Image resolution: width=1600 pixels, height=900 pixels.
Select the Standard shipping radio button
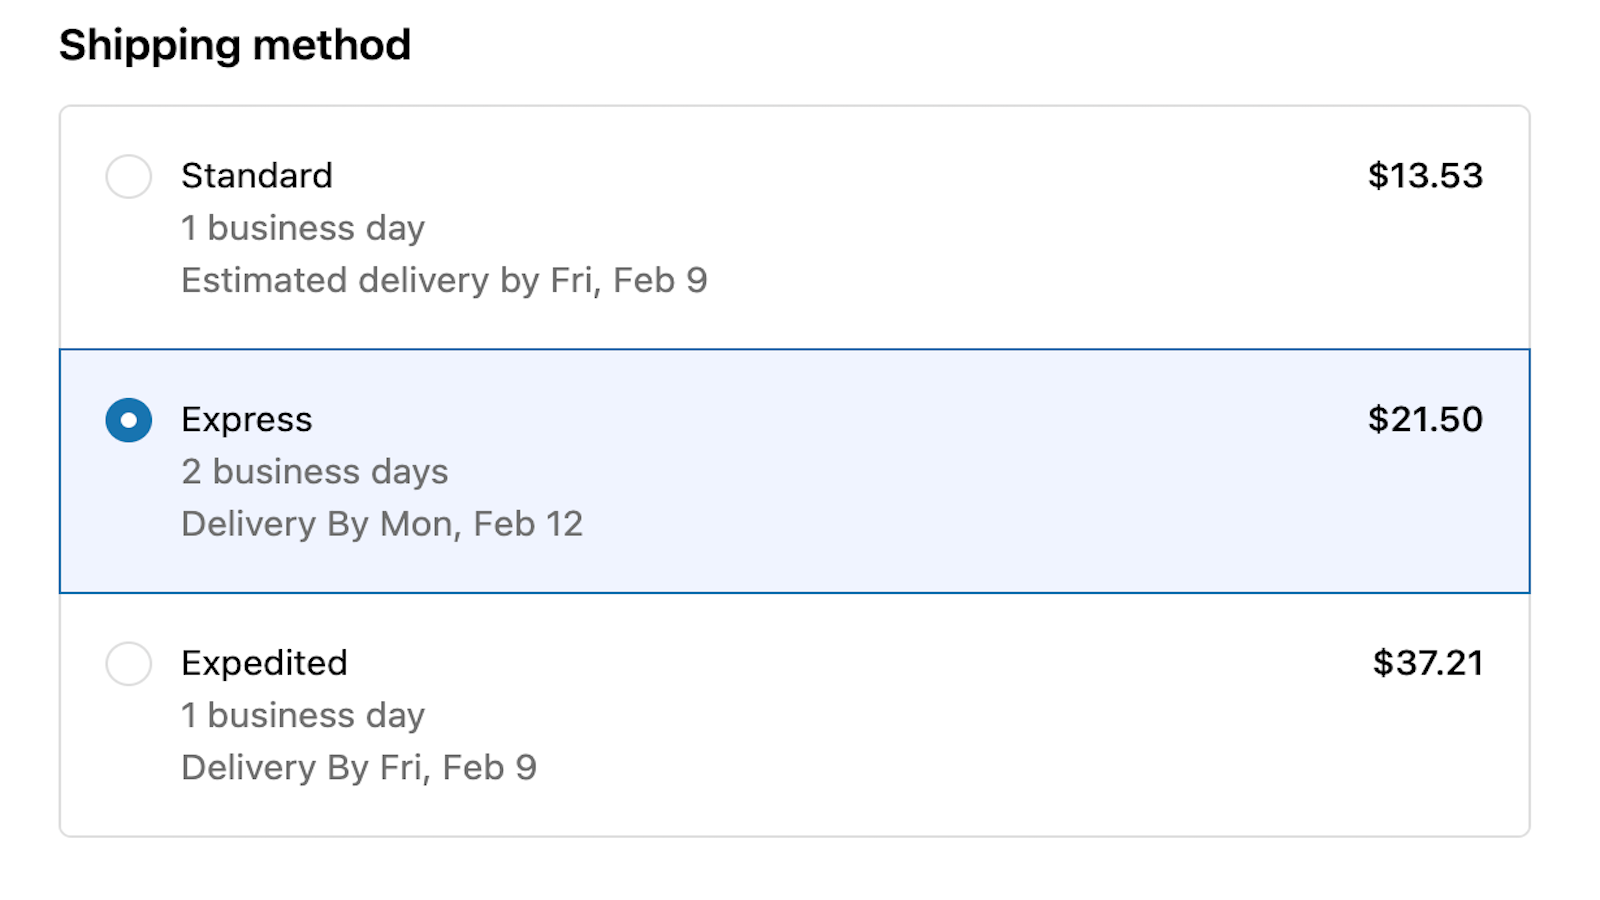(x=128, y=176)
